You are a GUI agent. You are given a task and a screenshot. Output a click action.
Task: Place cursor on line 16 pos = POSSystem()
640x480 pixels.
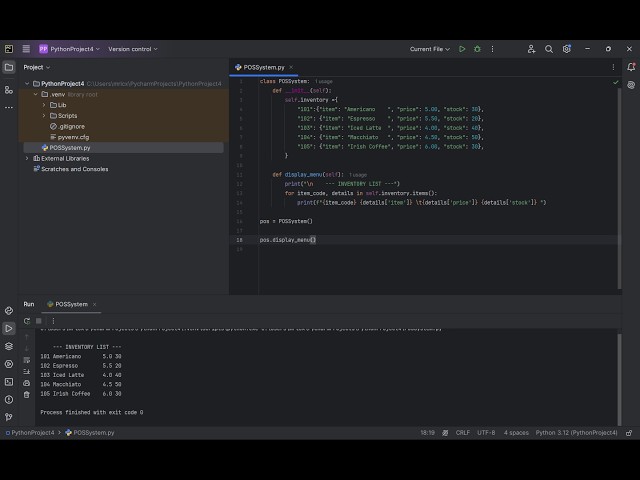[286, 221]
